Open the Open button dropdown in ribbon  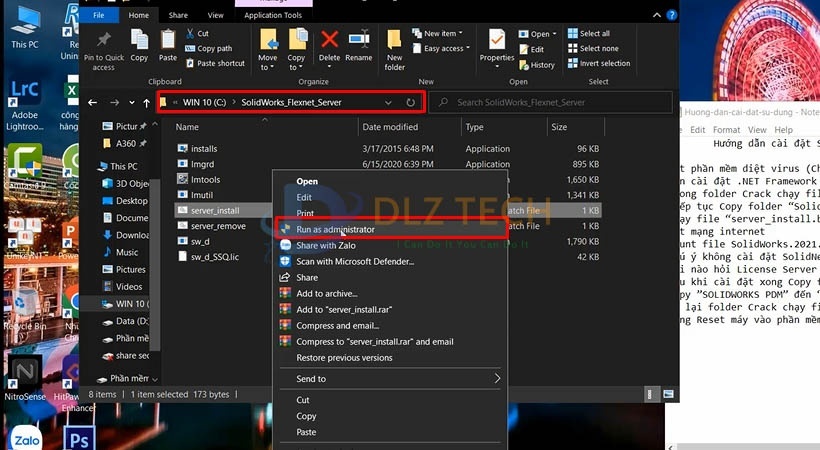(554, 34)
